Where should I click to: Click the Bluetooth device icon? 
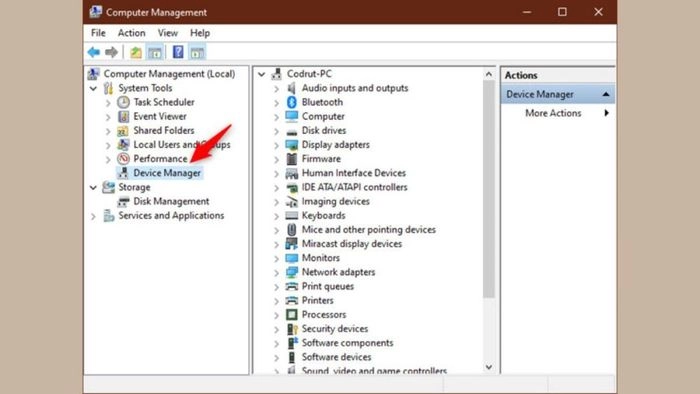pyautogui.click(x=292, y=102)
